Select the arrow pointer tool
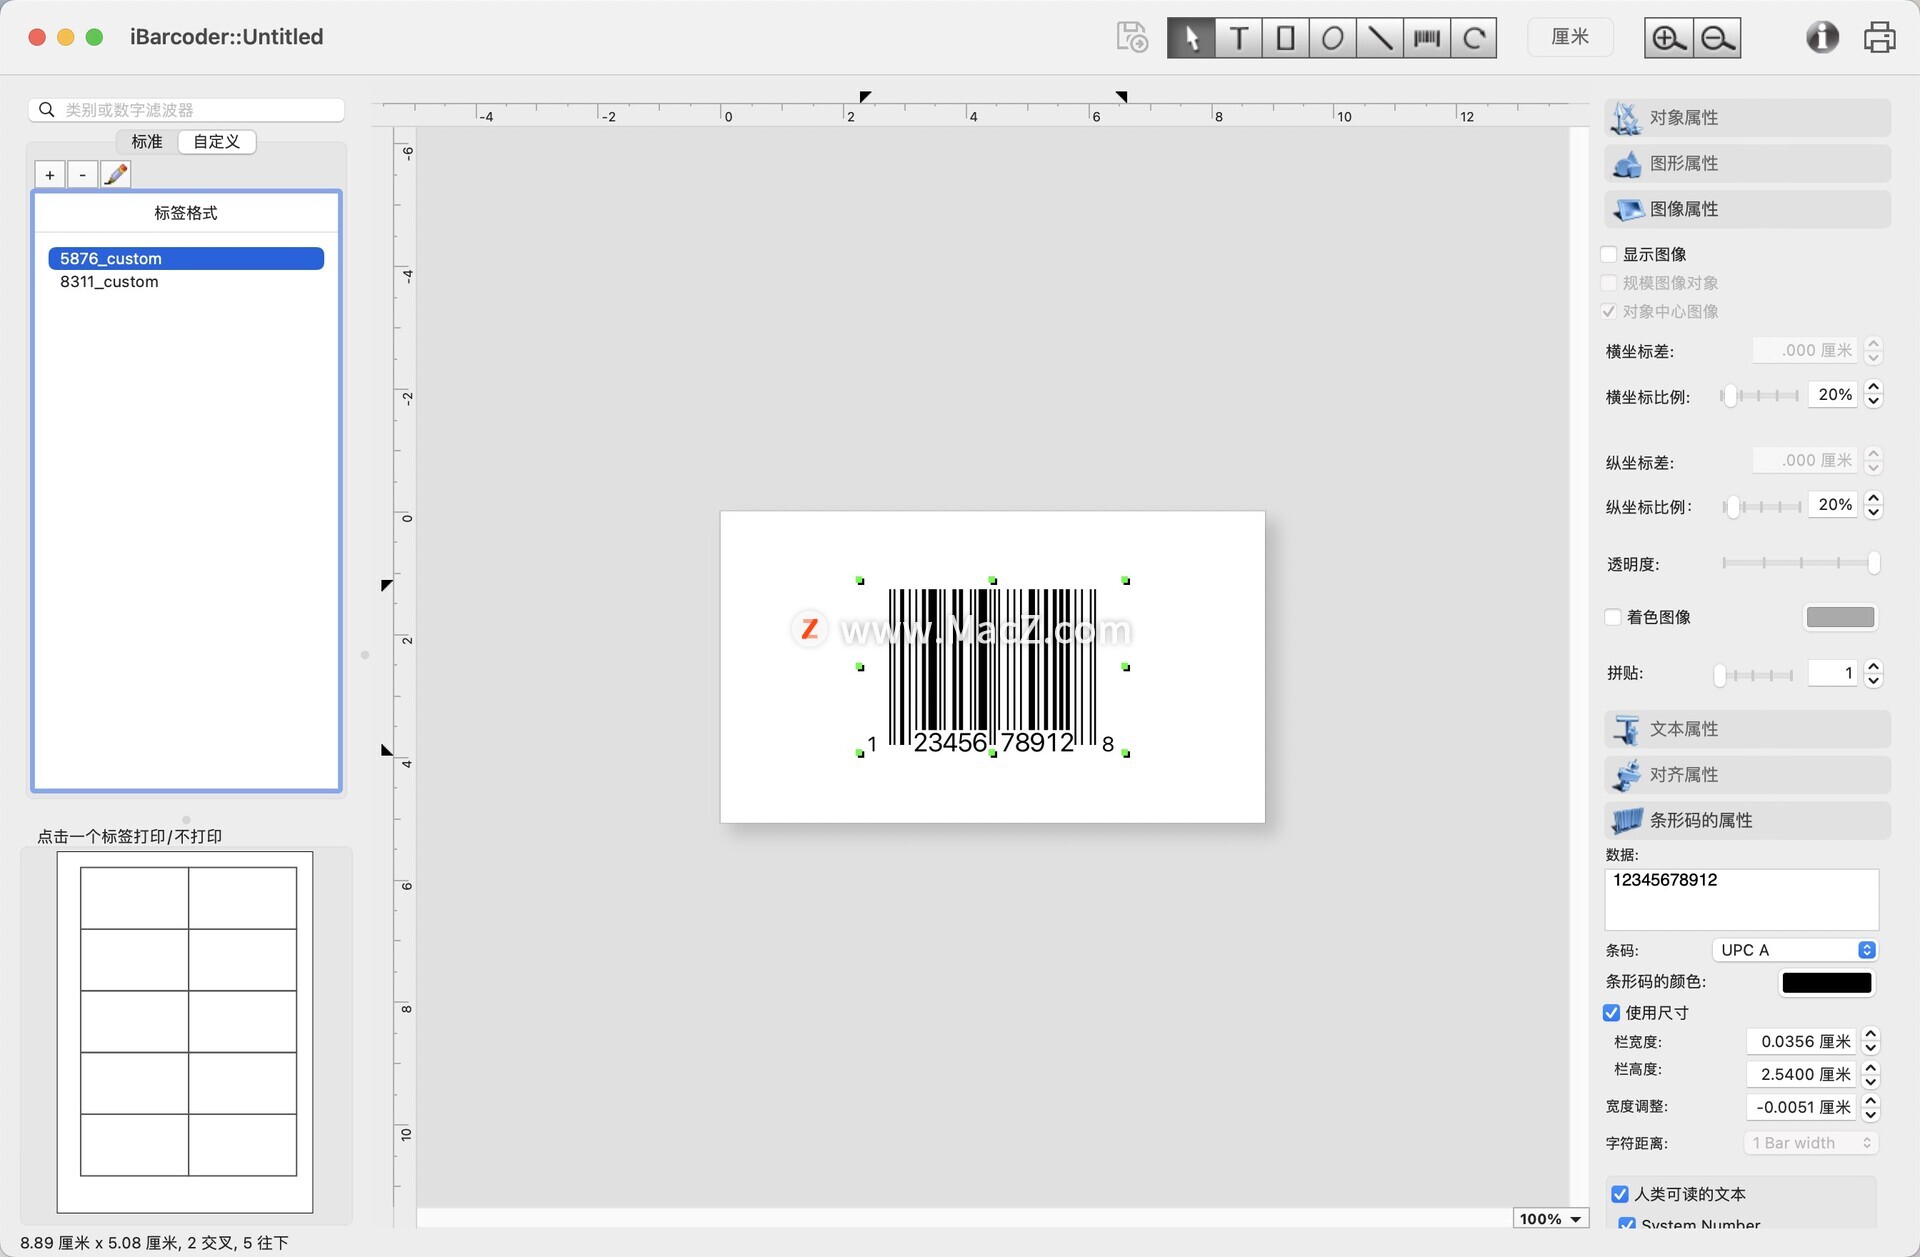Image resolution: width=1920 pixels, height=1257 pixels. (x=1191, y=38)
